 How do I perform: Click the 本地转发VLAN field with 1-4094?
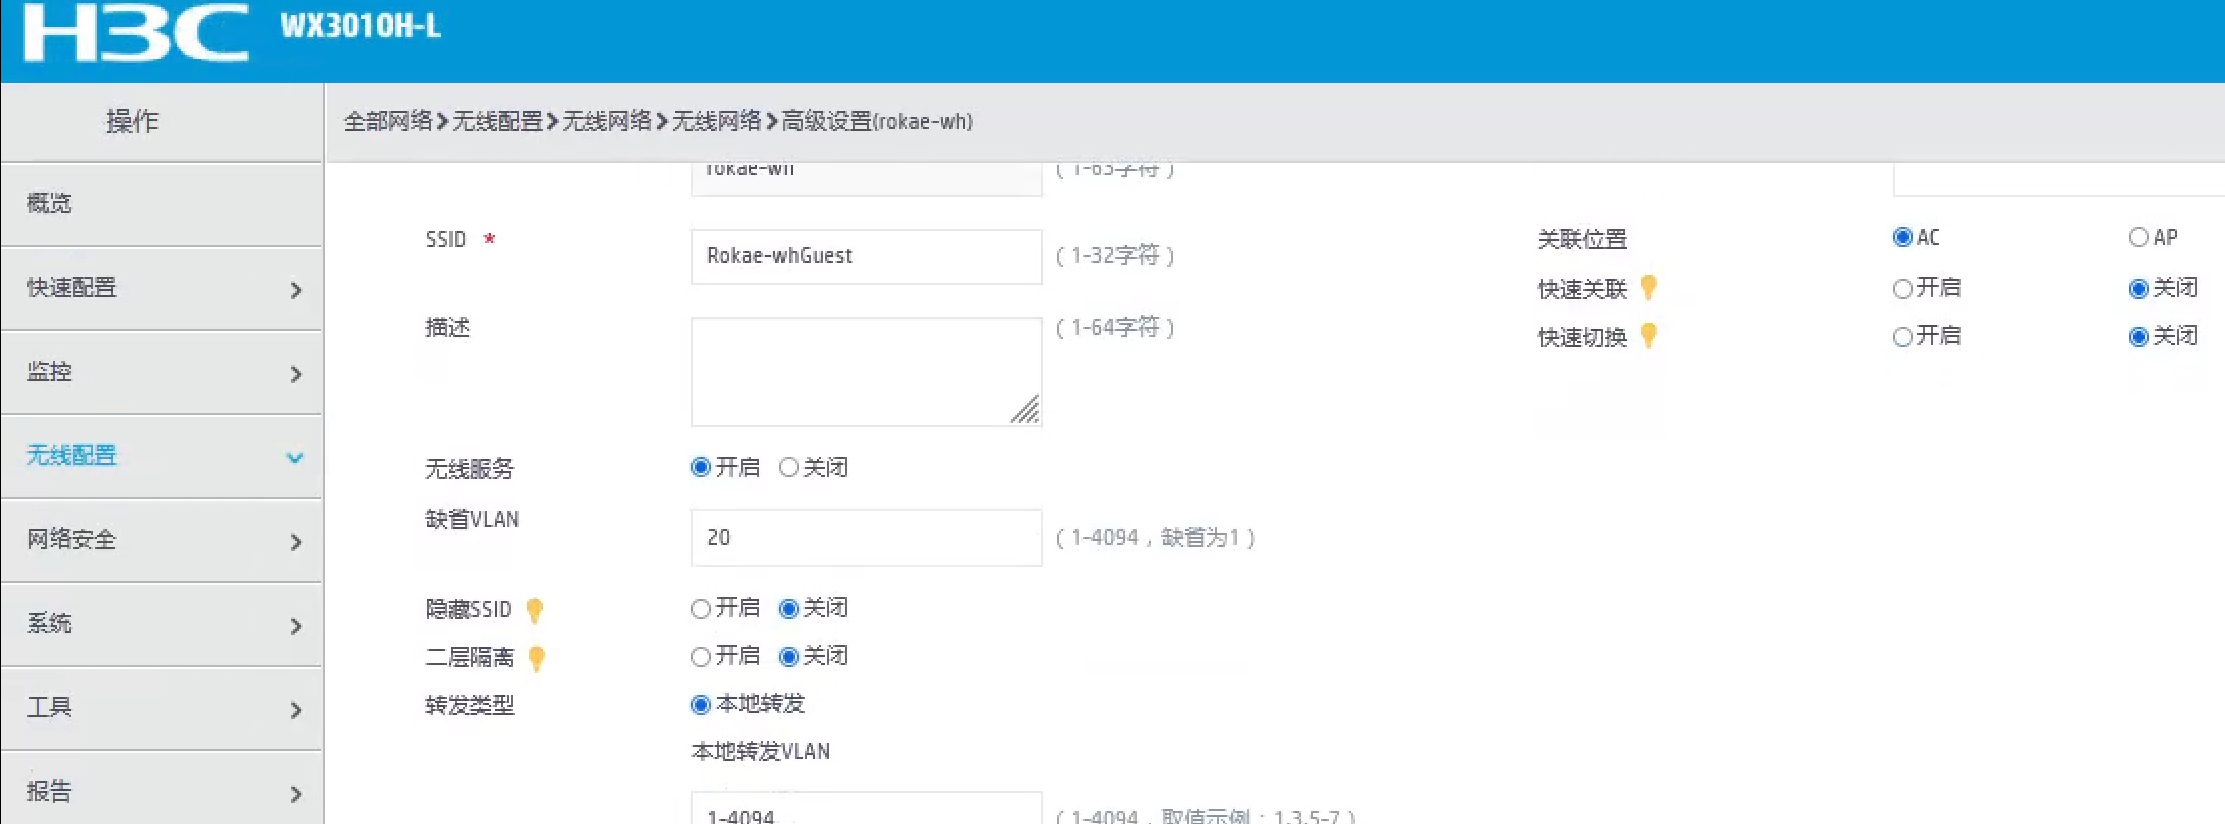click(867, 808)
